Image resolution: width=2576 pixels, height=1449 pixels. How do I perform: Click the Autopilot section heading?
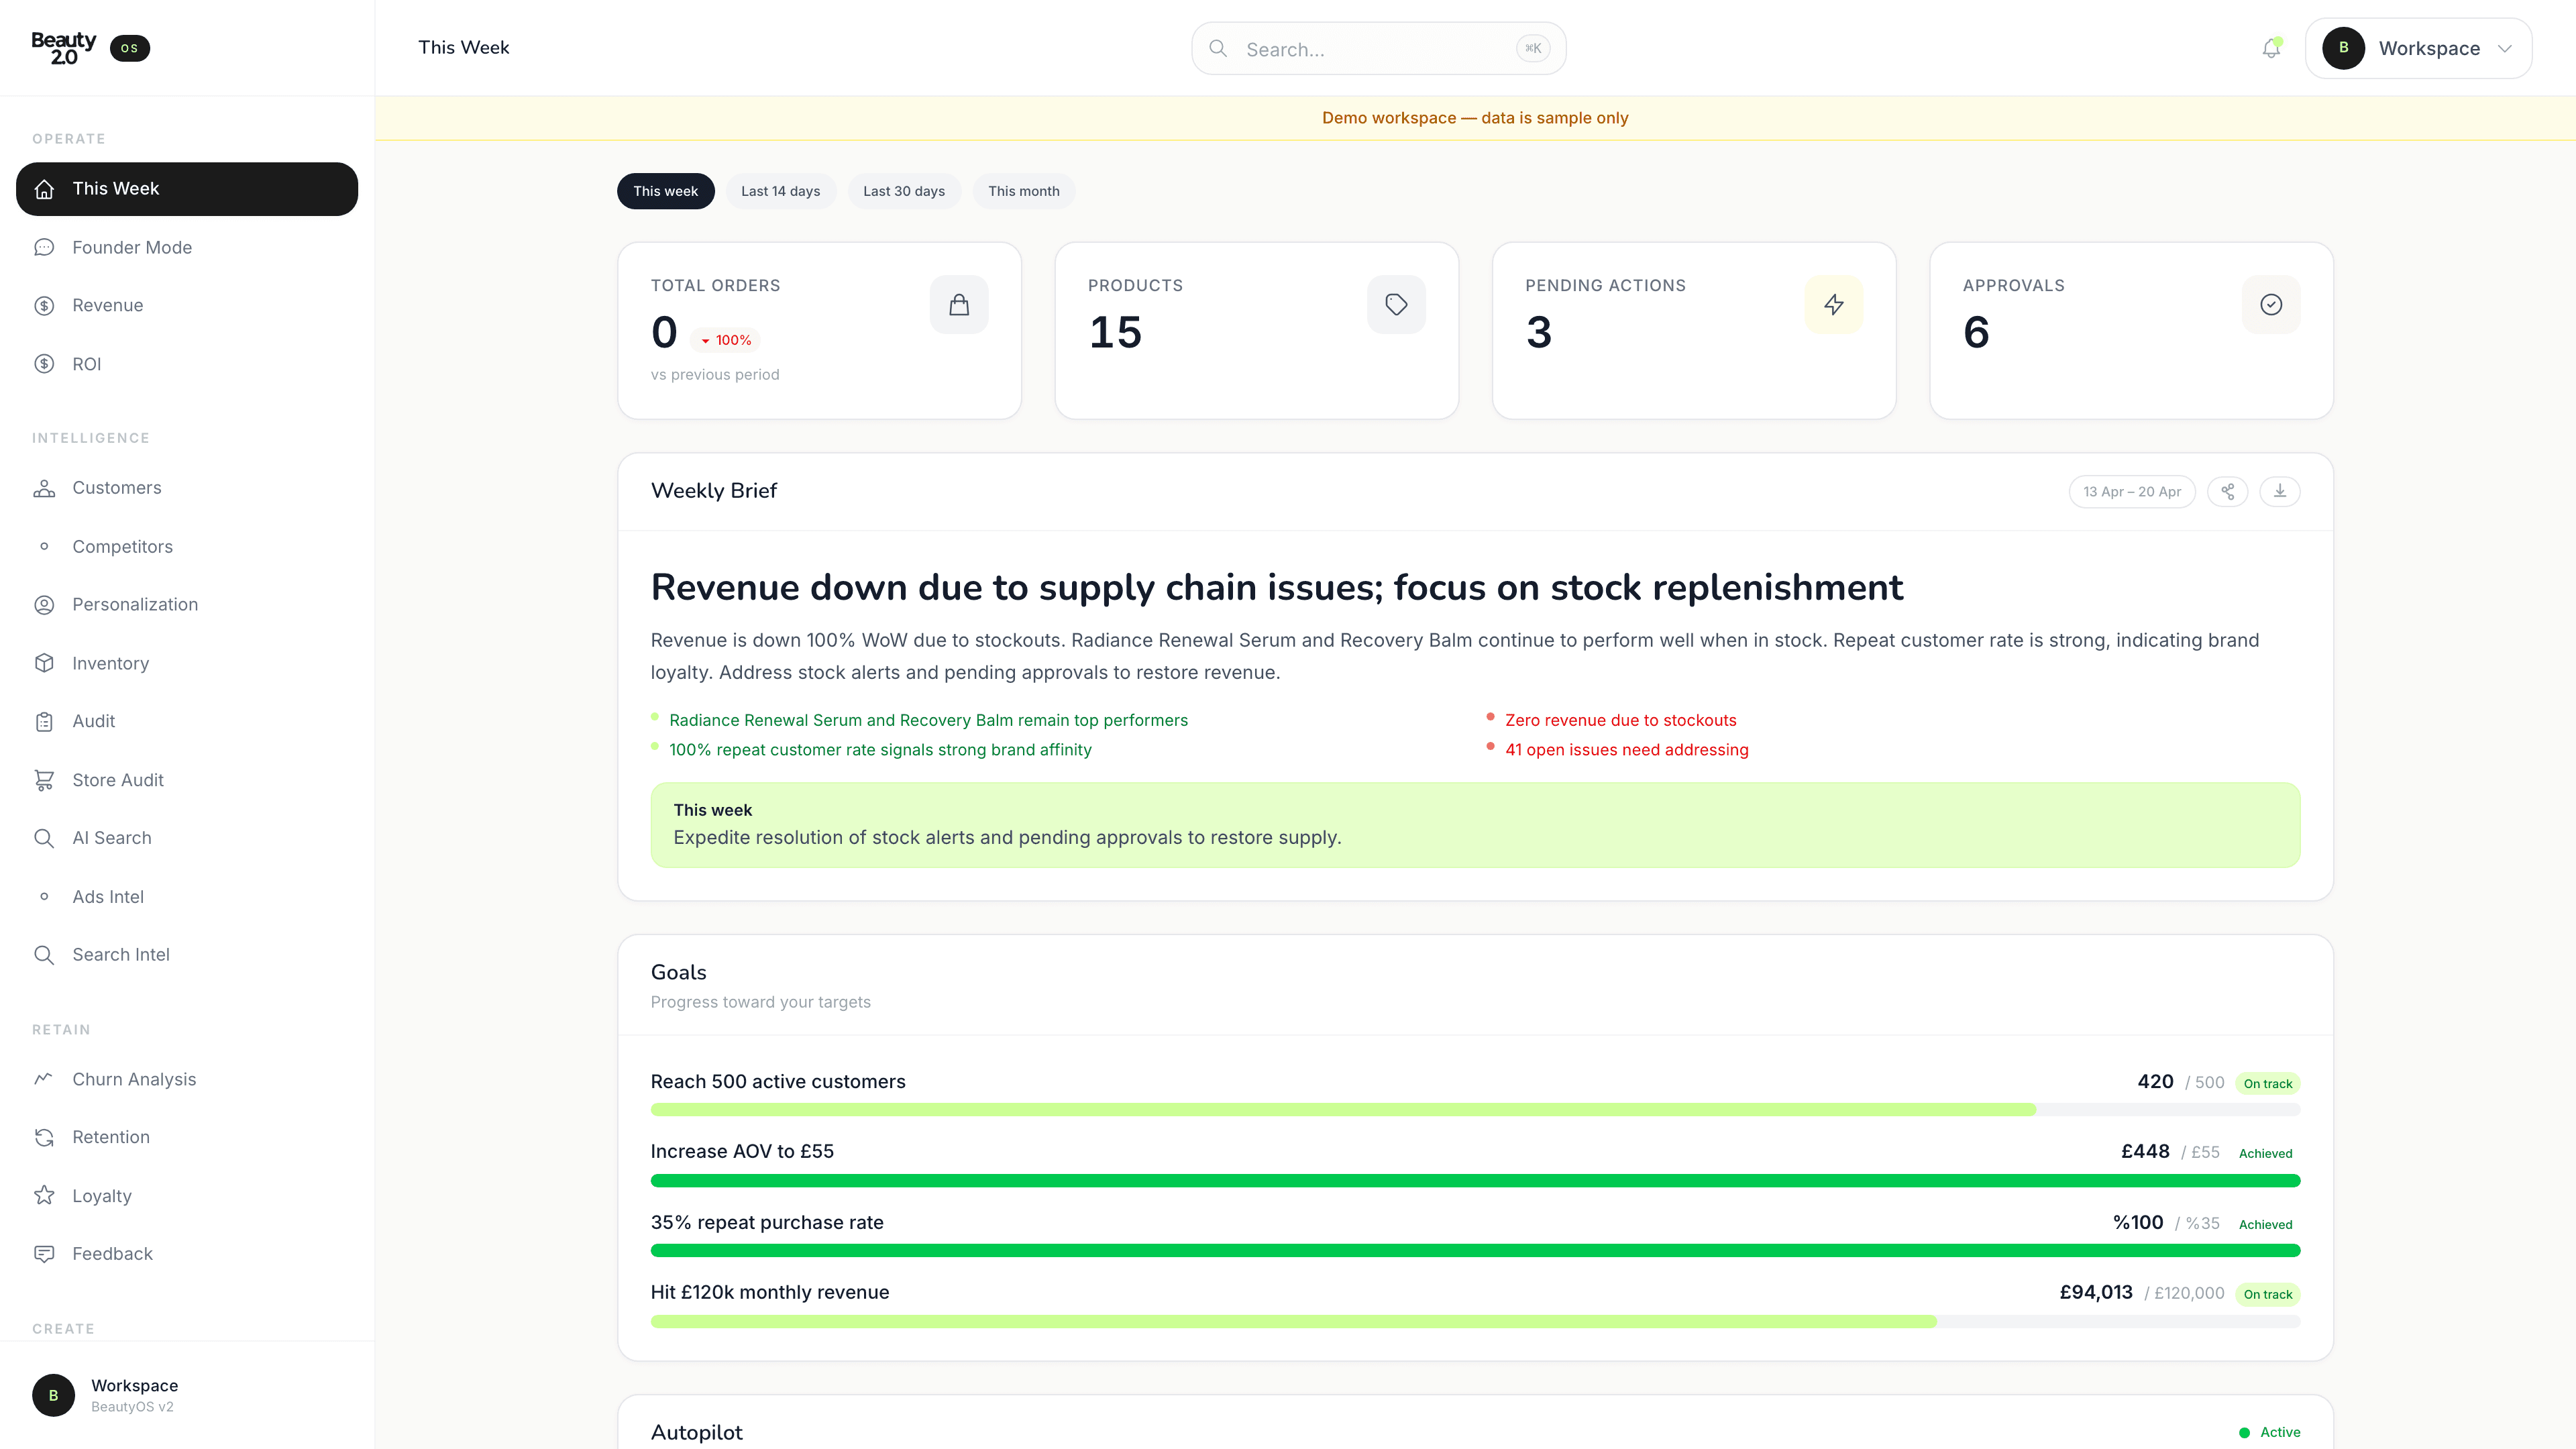tap(697, 1433)
